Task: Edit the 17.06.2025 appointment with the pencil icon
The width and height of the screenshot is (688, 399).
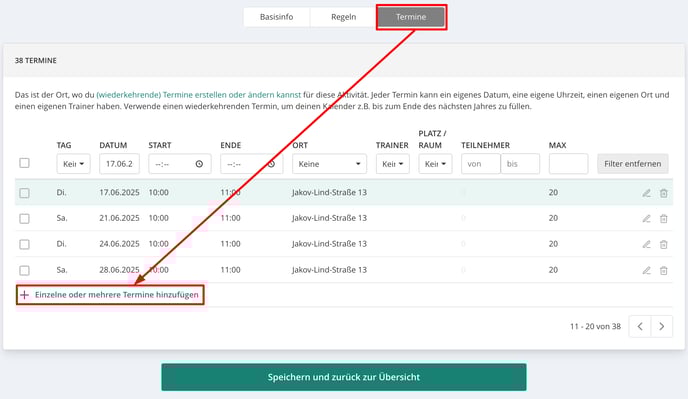Action: pyautogui.click(x=646, y=193)
